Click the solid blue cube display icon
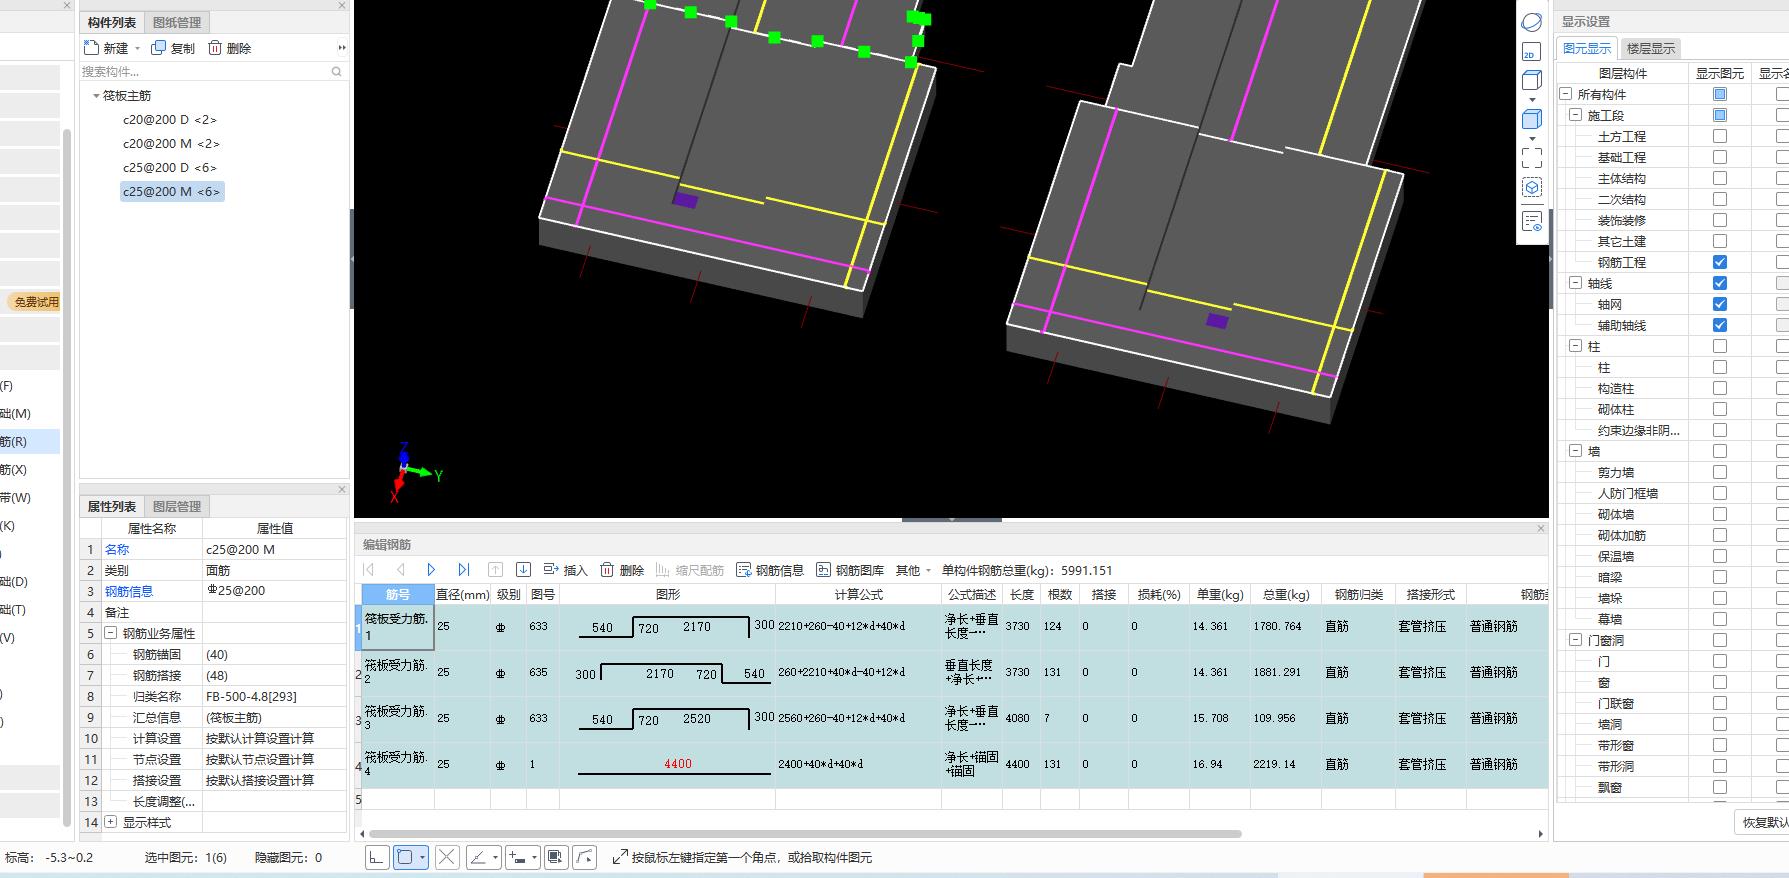The width and height of the screenshot is (1789, 878). tap(1531, 120)
